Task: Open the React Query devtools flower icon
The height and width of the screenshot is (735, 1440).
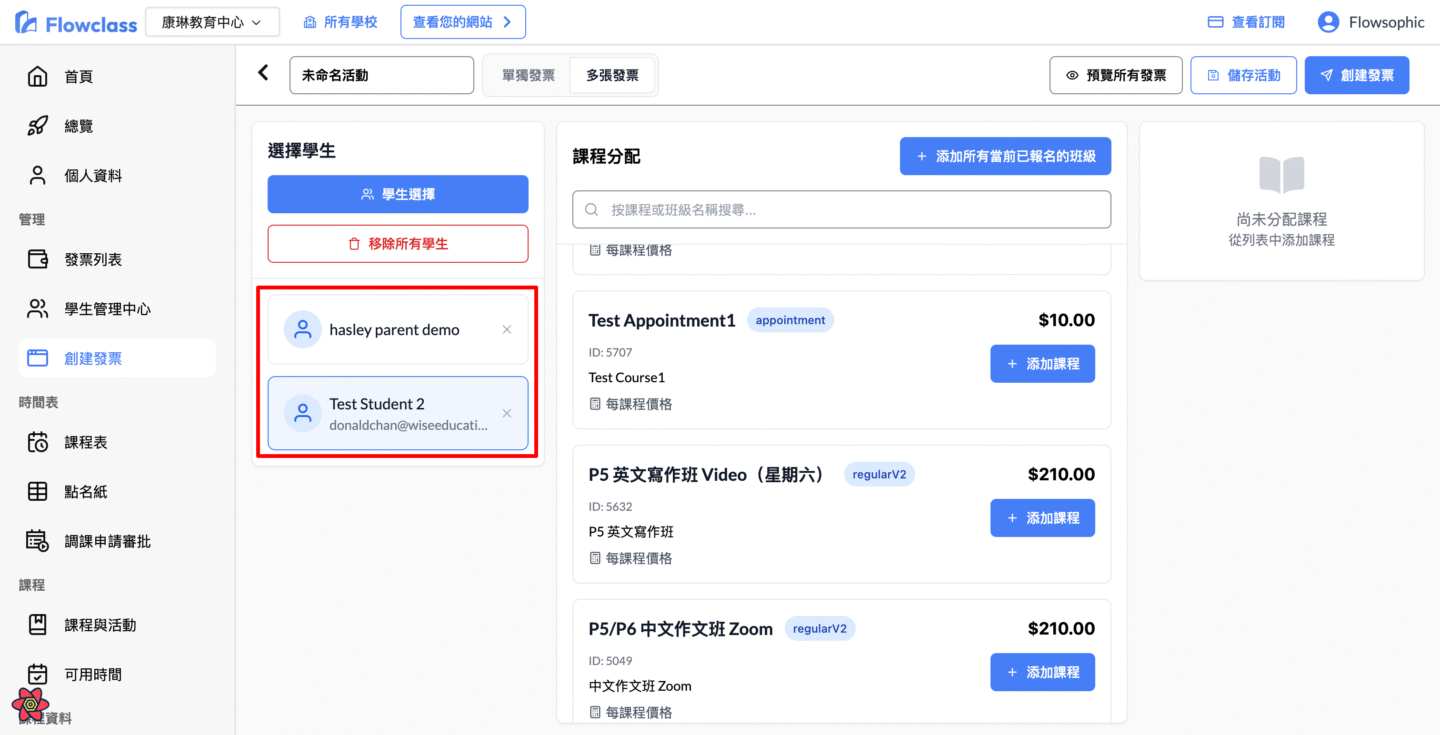Action: [31, 704]
